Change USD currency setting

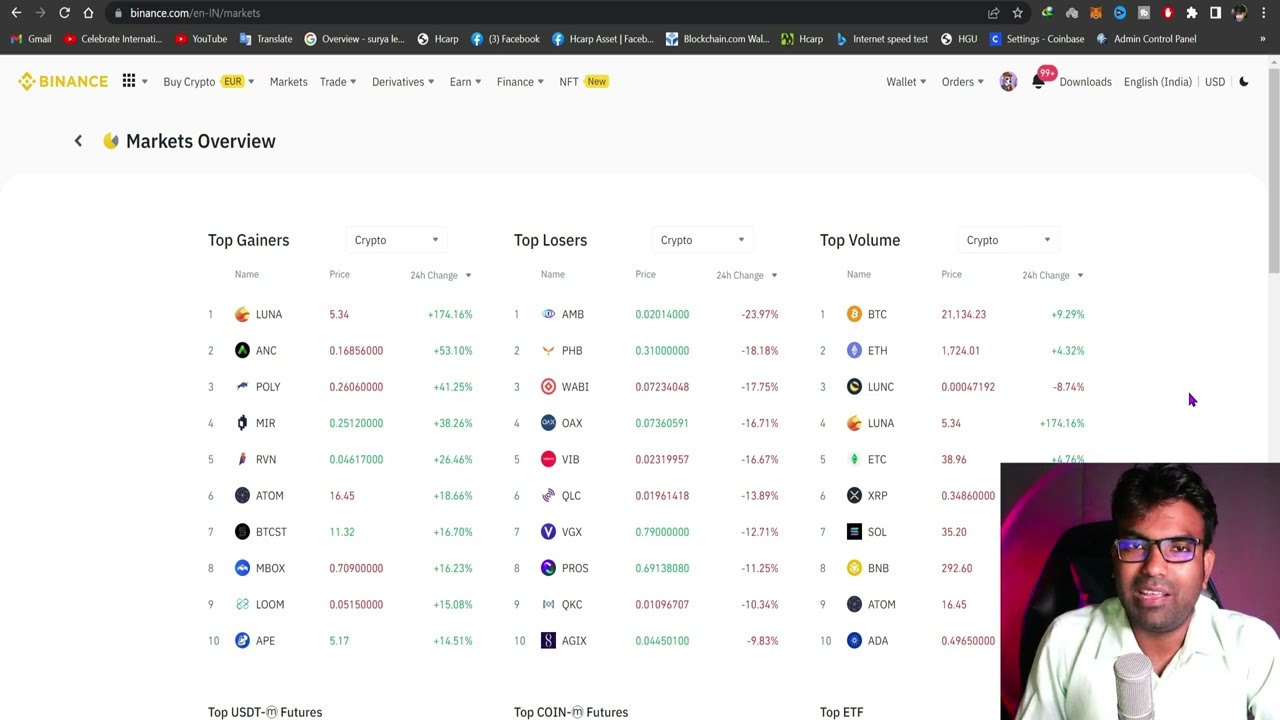coord(1215,82)
